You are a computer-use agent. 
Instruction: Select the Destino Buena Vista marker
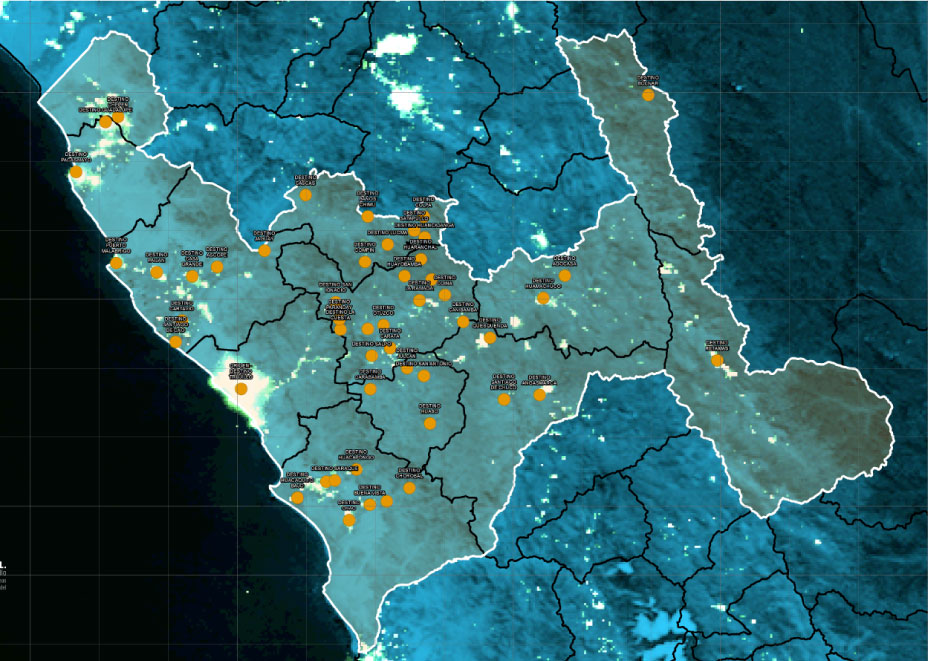tap(370, 504)
